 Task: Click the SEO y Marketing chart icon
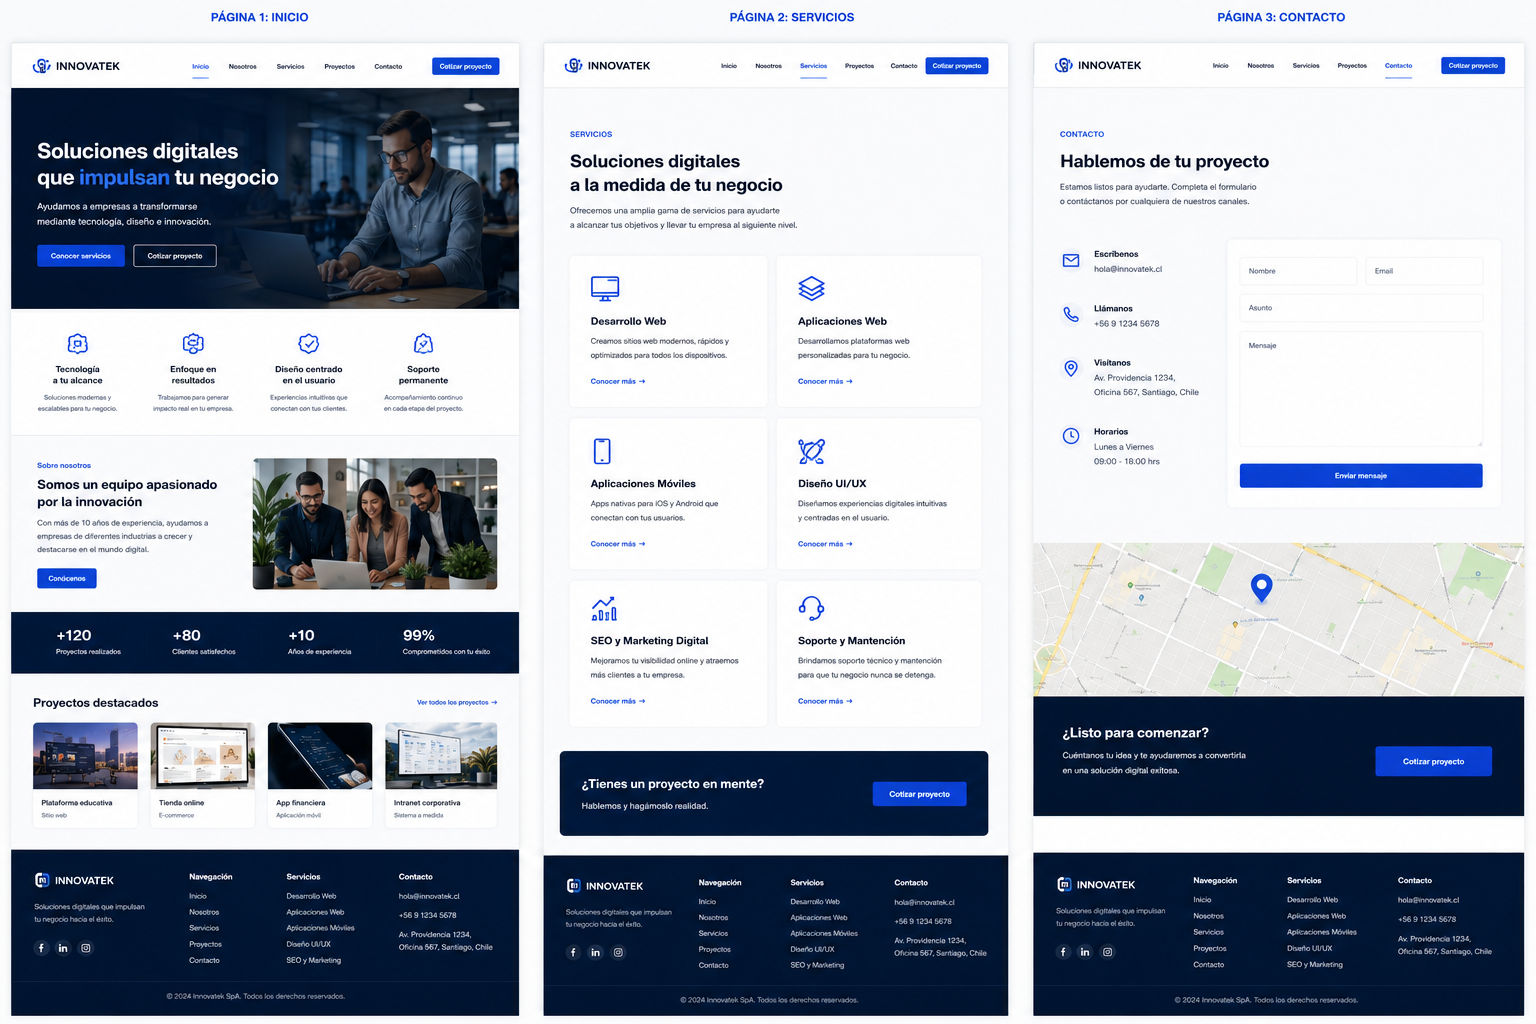coord(604,608)
